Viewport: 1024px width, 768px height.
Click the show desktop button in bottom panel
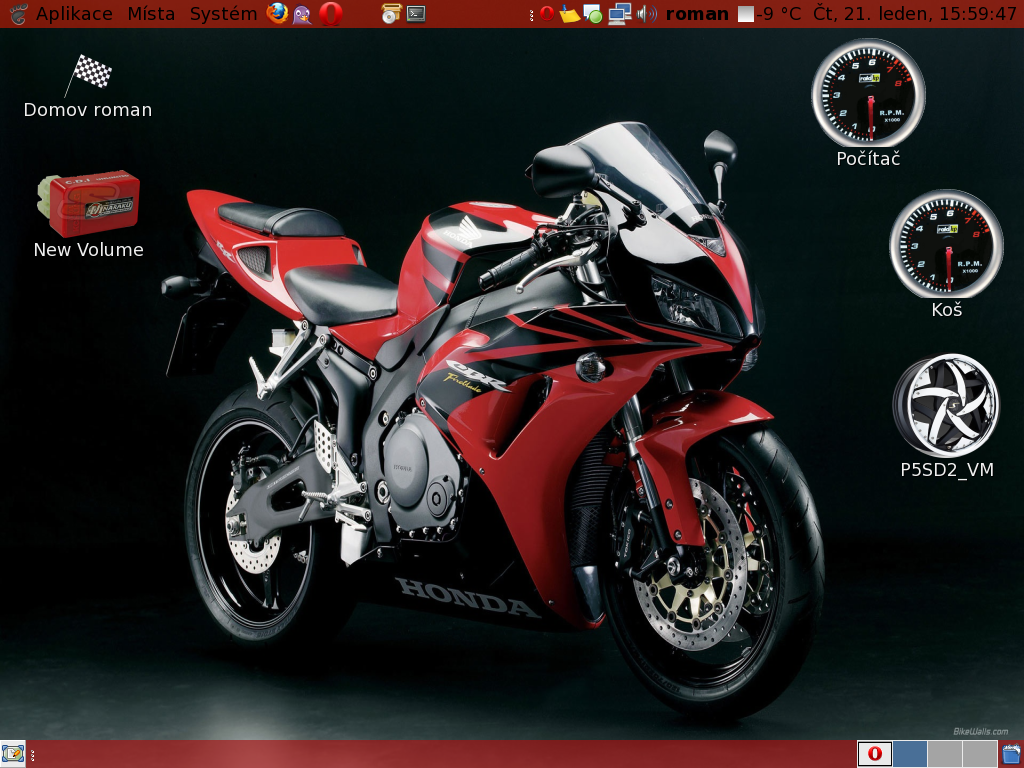[x=13, y=754]
